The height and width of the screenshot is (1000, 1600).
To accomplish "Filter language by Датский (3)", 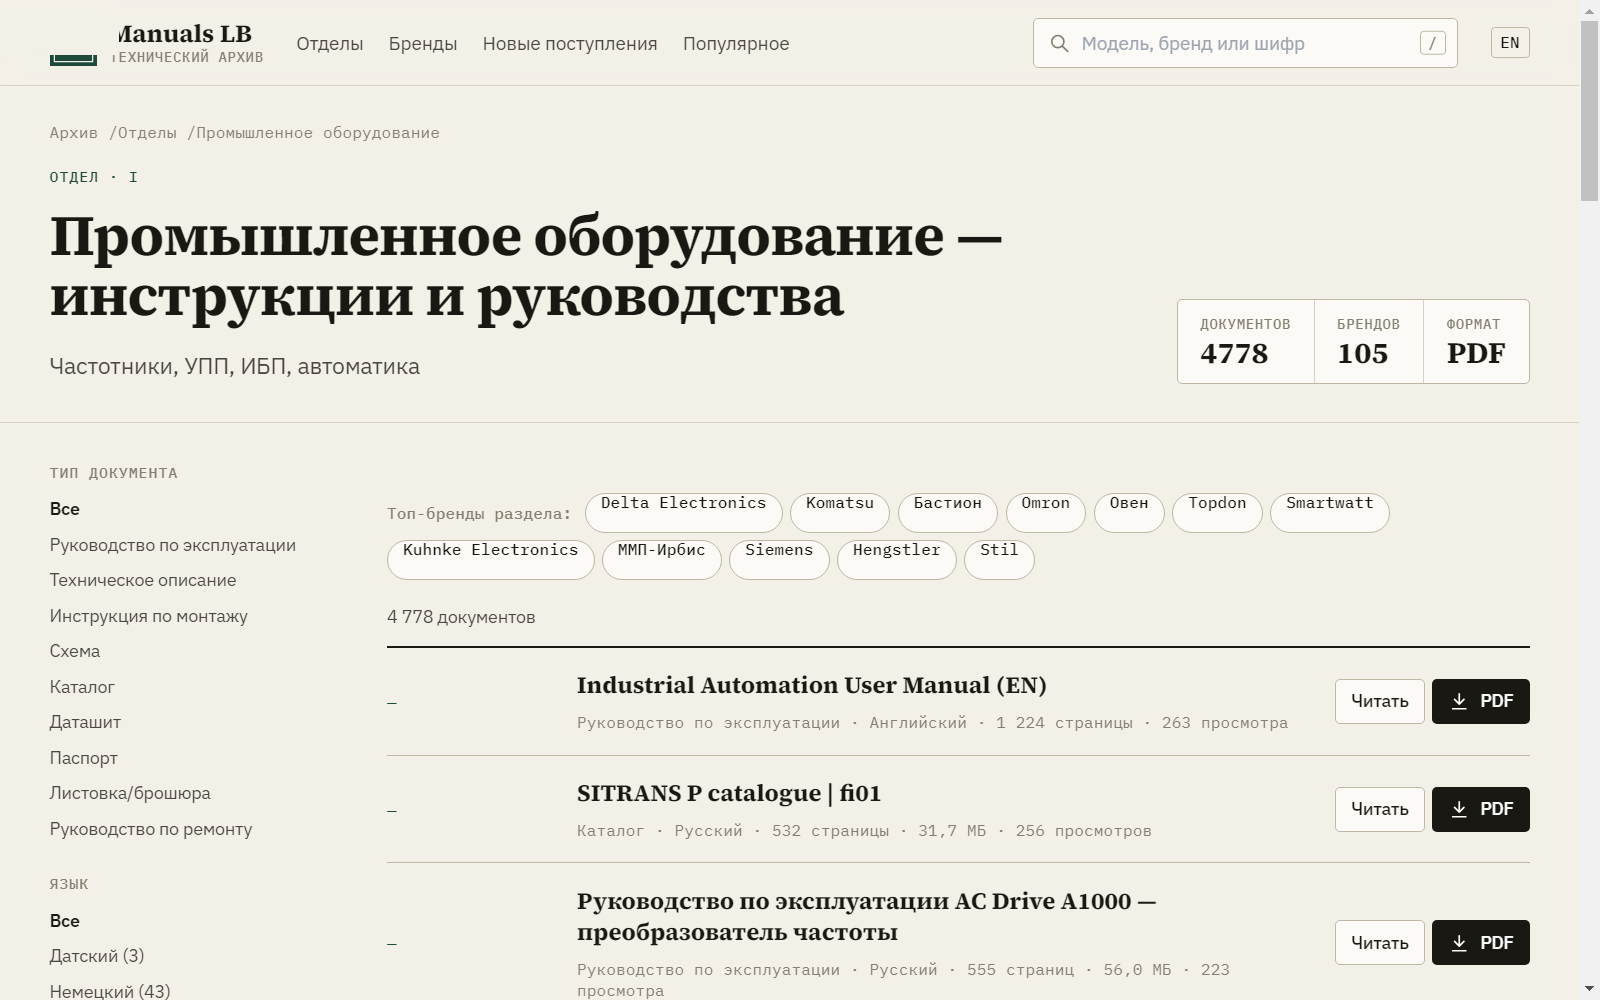I will coord(97,956).
